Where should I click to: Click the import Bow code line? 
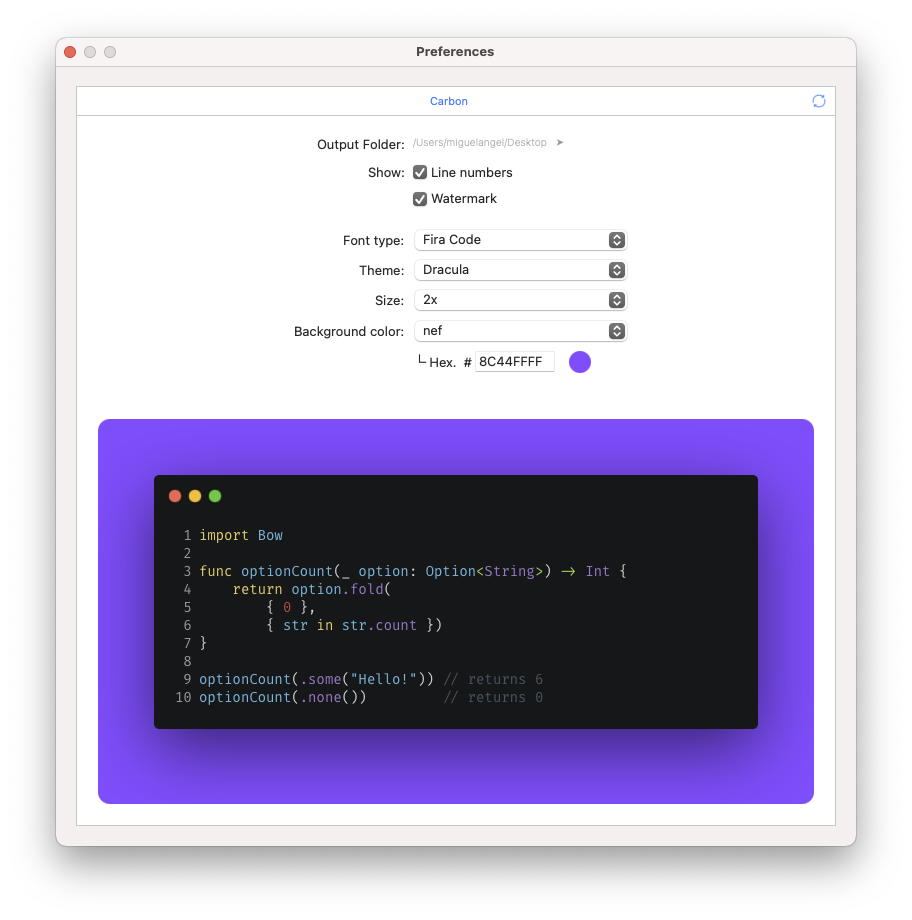coord(241,535)
